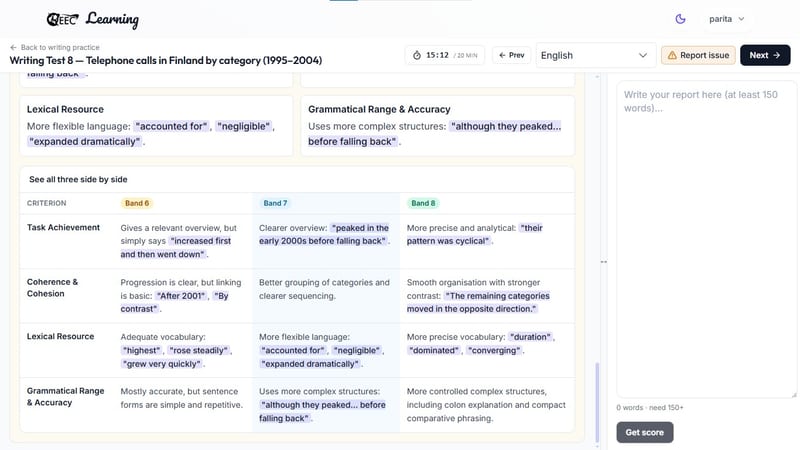Click the warning triangle icon in Report issue
800x450 pixels.
(x=672, y=55)
